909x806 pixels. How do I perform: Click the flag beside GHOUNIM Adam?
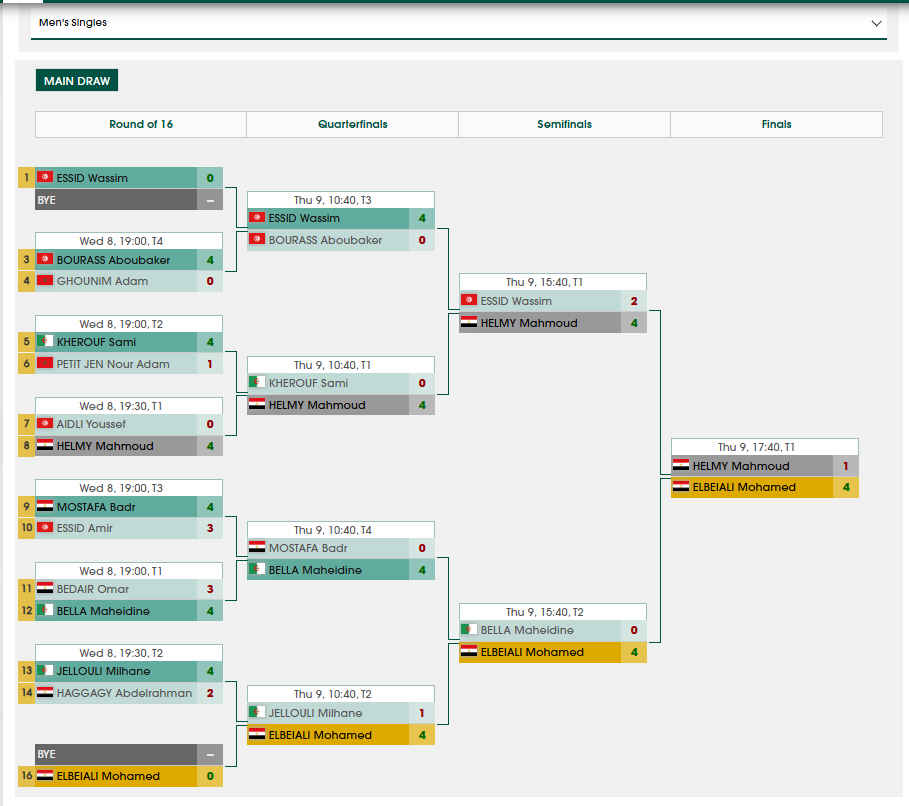(x=45, y=281)
